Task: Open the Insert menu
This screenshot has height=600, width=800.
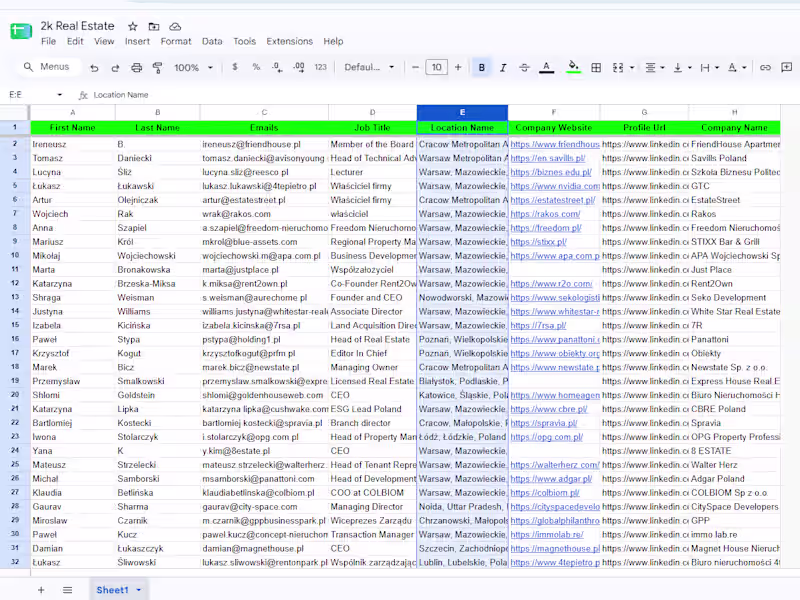Action: [137, 41]
